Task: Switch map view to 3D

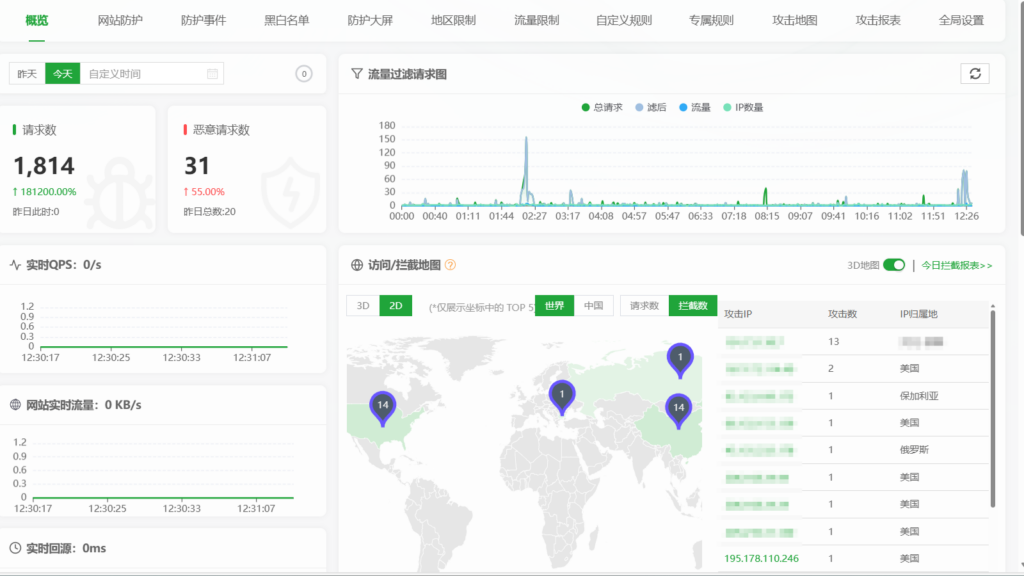Action: 363,306
